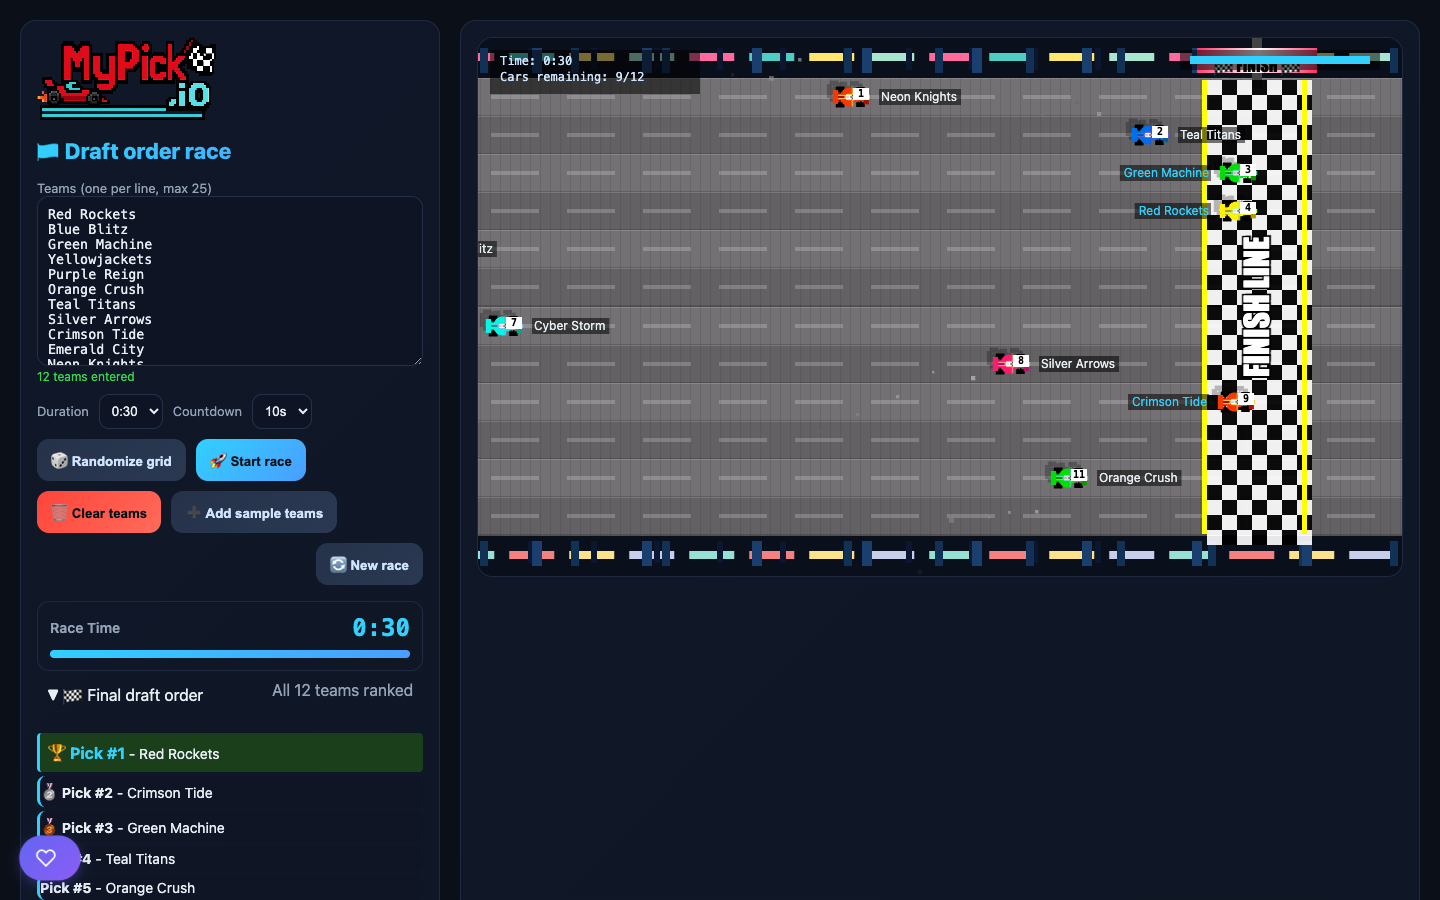Click the New race button
Image resolution: width=1440 pixels, height=900 pixels.
[x=369, y=564]
